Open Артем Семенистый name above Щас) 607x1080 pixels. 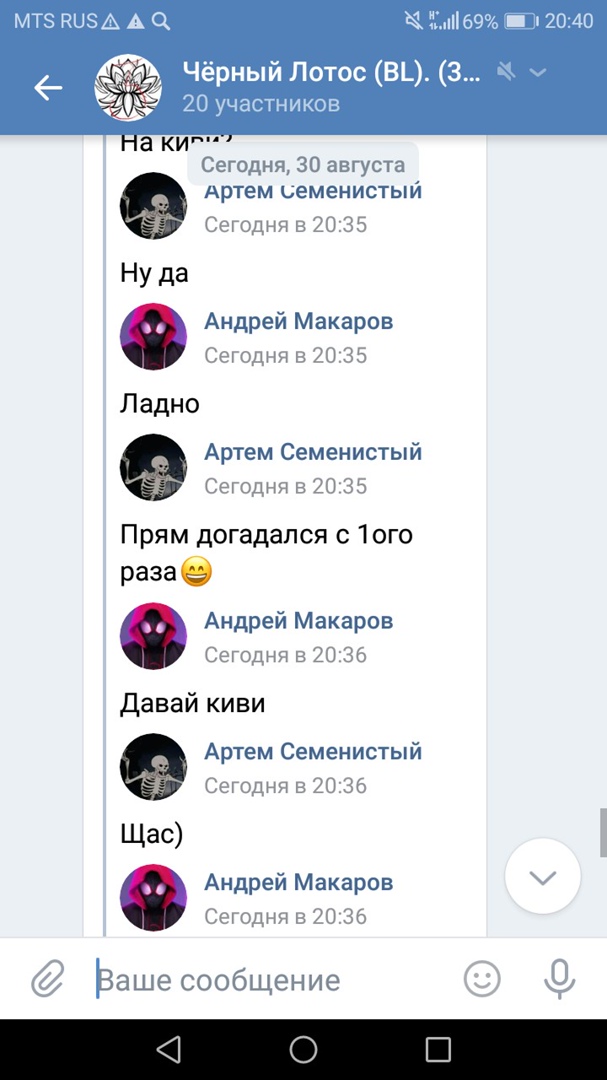(x=313, y=751)
